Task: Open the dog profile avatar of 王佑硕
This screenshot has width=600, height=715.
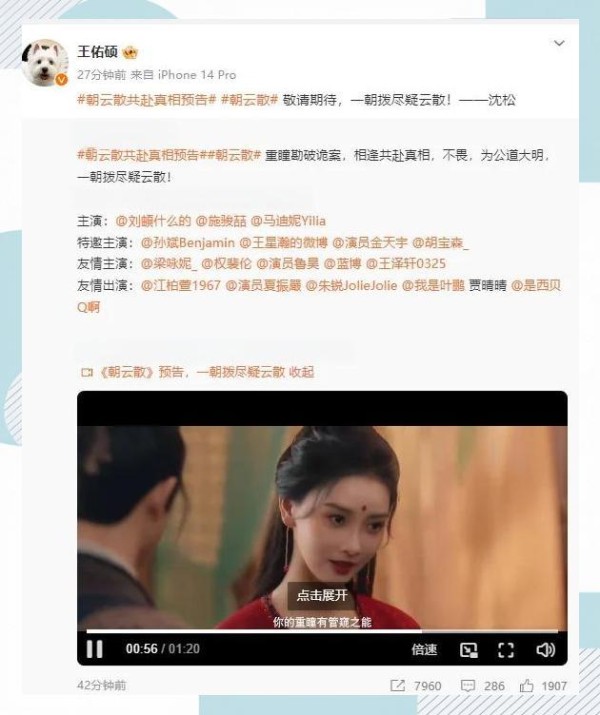Action: pos(45,63)
